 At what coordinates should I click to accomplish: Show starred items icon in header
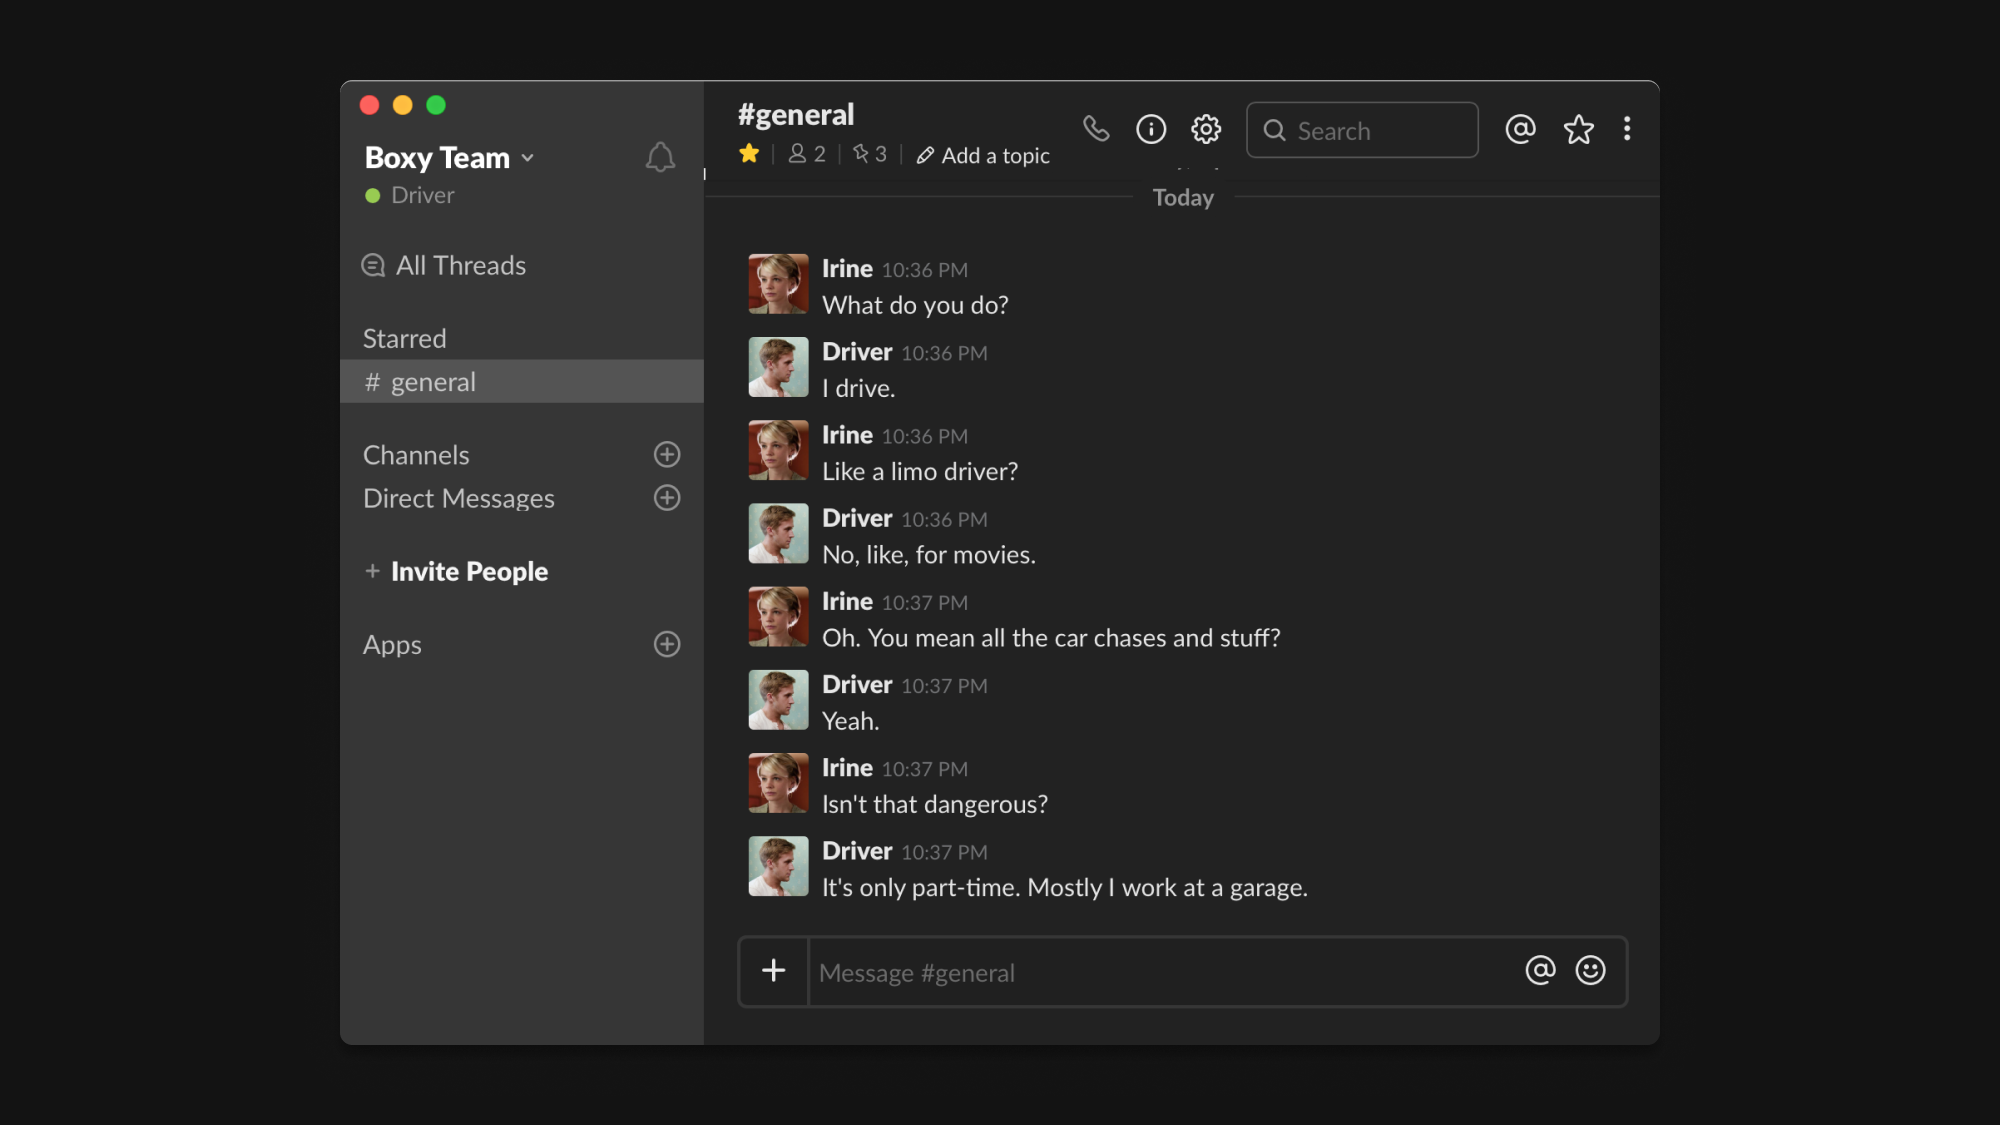(1578, 129)
